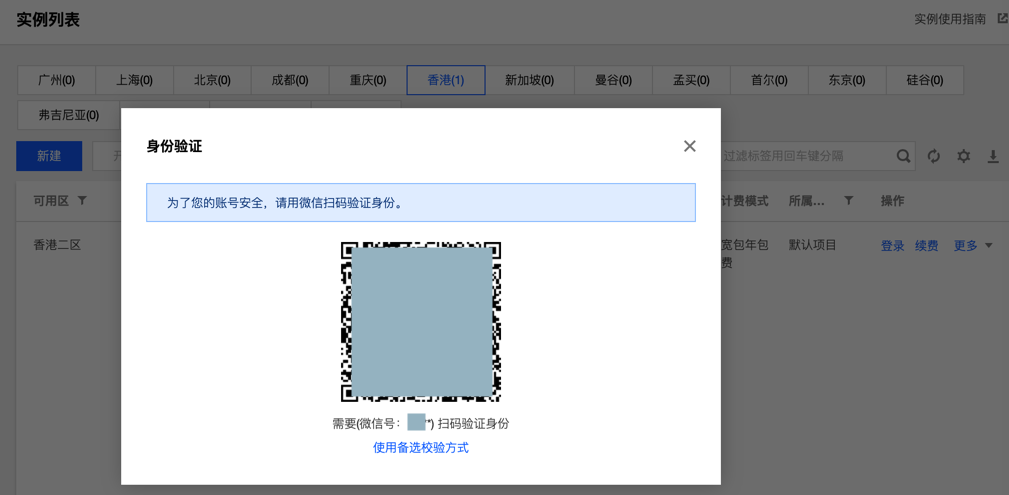Switch to 硅谷(0) region tab
The width and height of the screenshot is (1009, 495).
(x=925, y=80)
